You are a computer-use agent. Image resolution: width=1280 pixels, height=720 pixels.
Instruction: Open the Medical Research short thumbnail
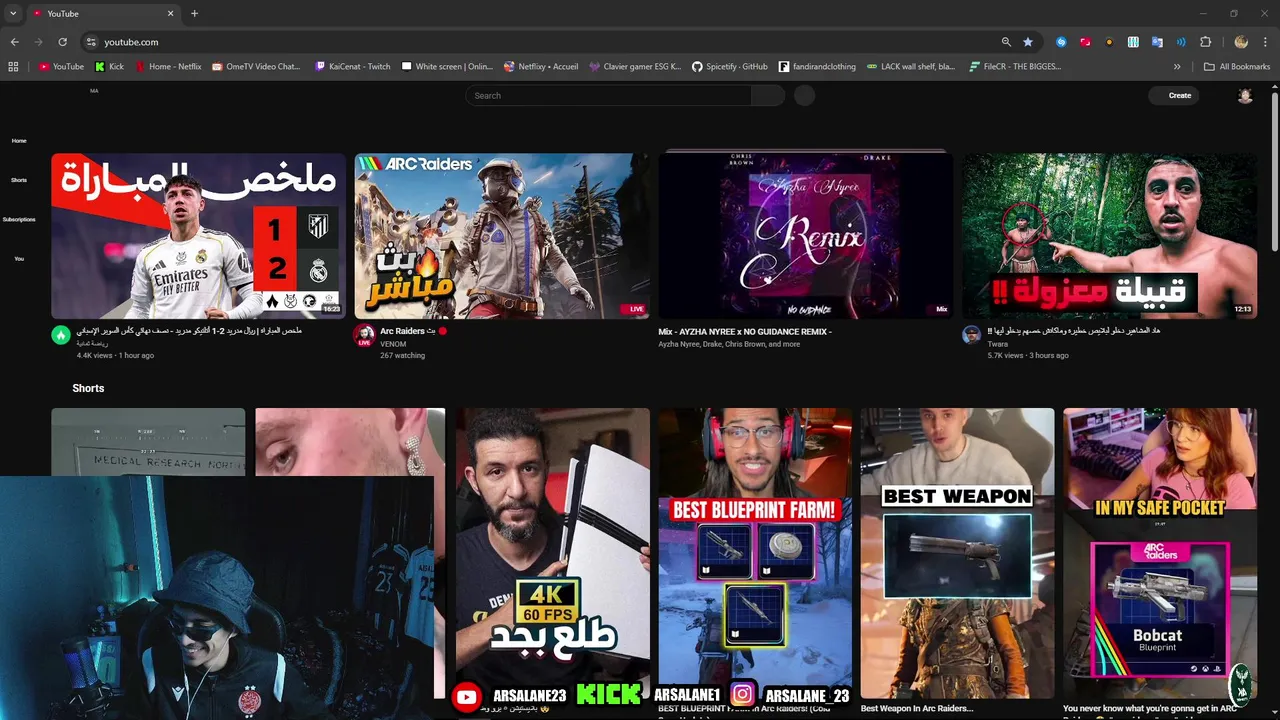click(x=148, y=441)
